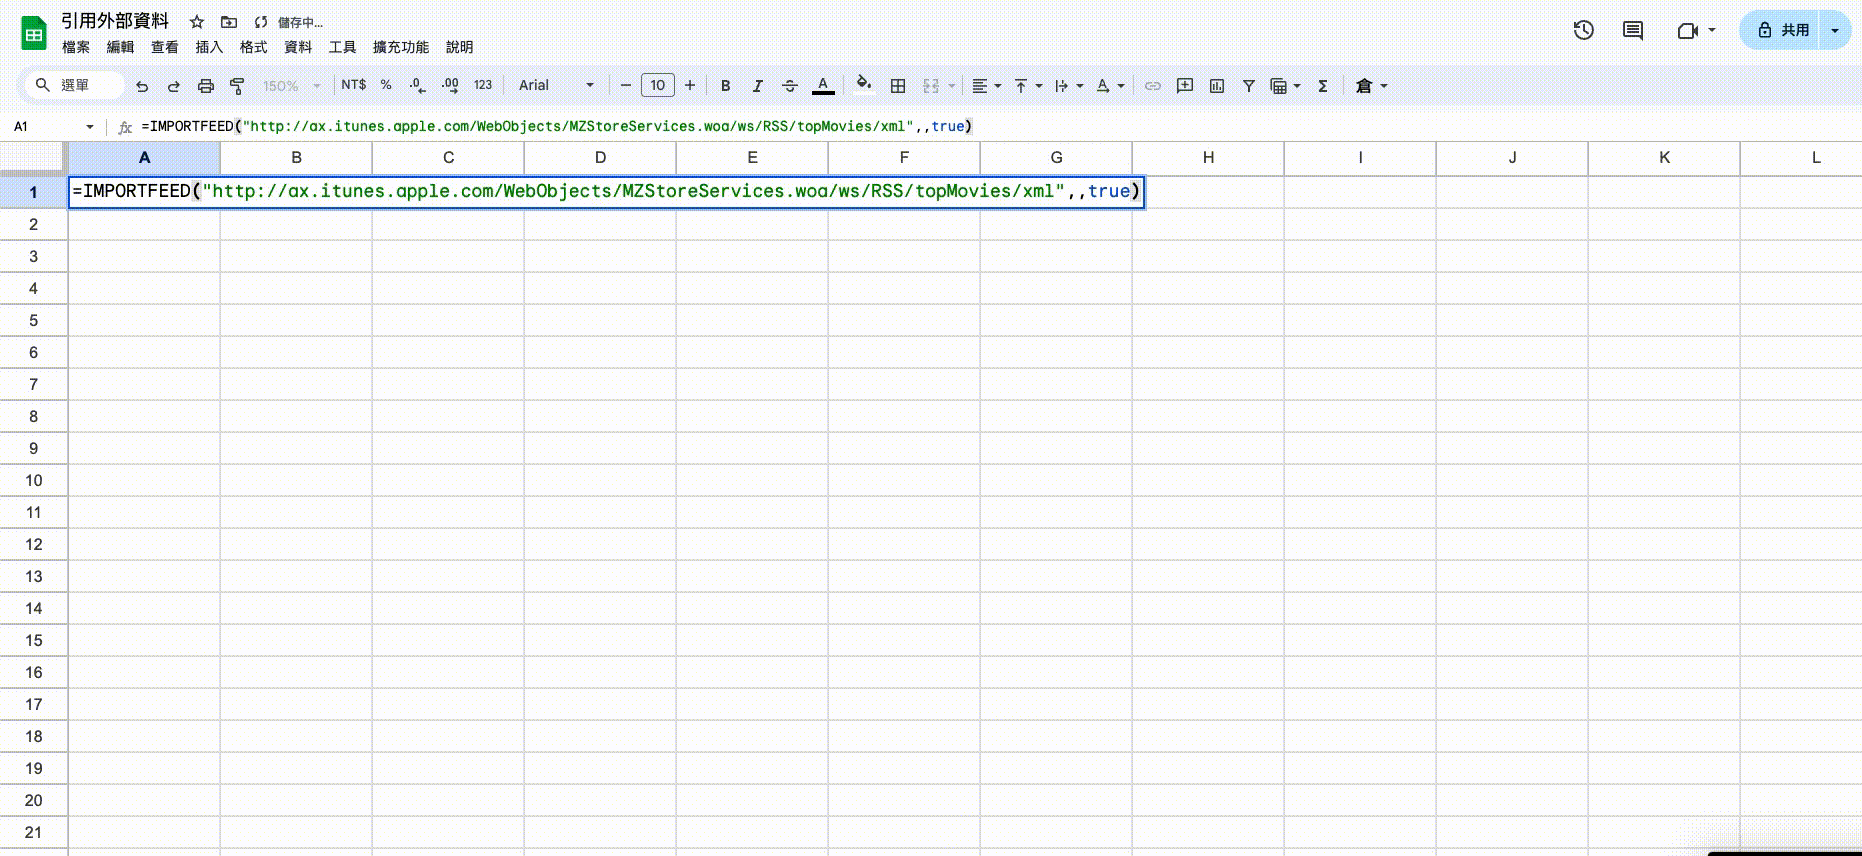Apply NT$ currency format
The width and height of the screenshot is (1862, 856).
353,86
